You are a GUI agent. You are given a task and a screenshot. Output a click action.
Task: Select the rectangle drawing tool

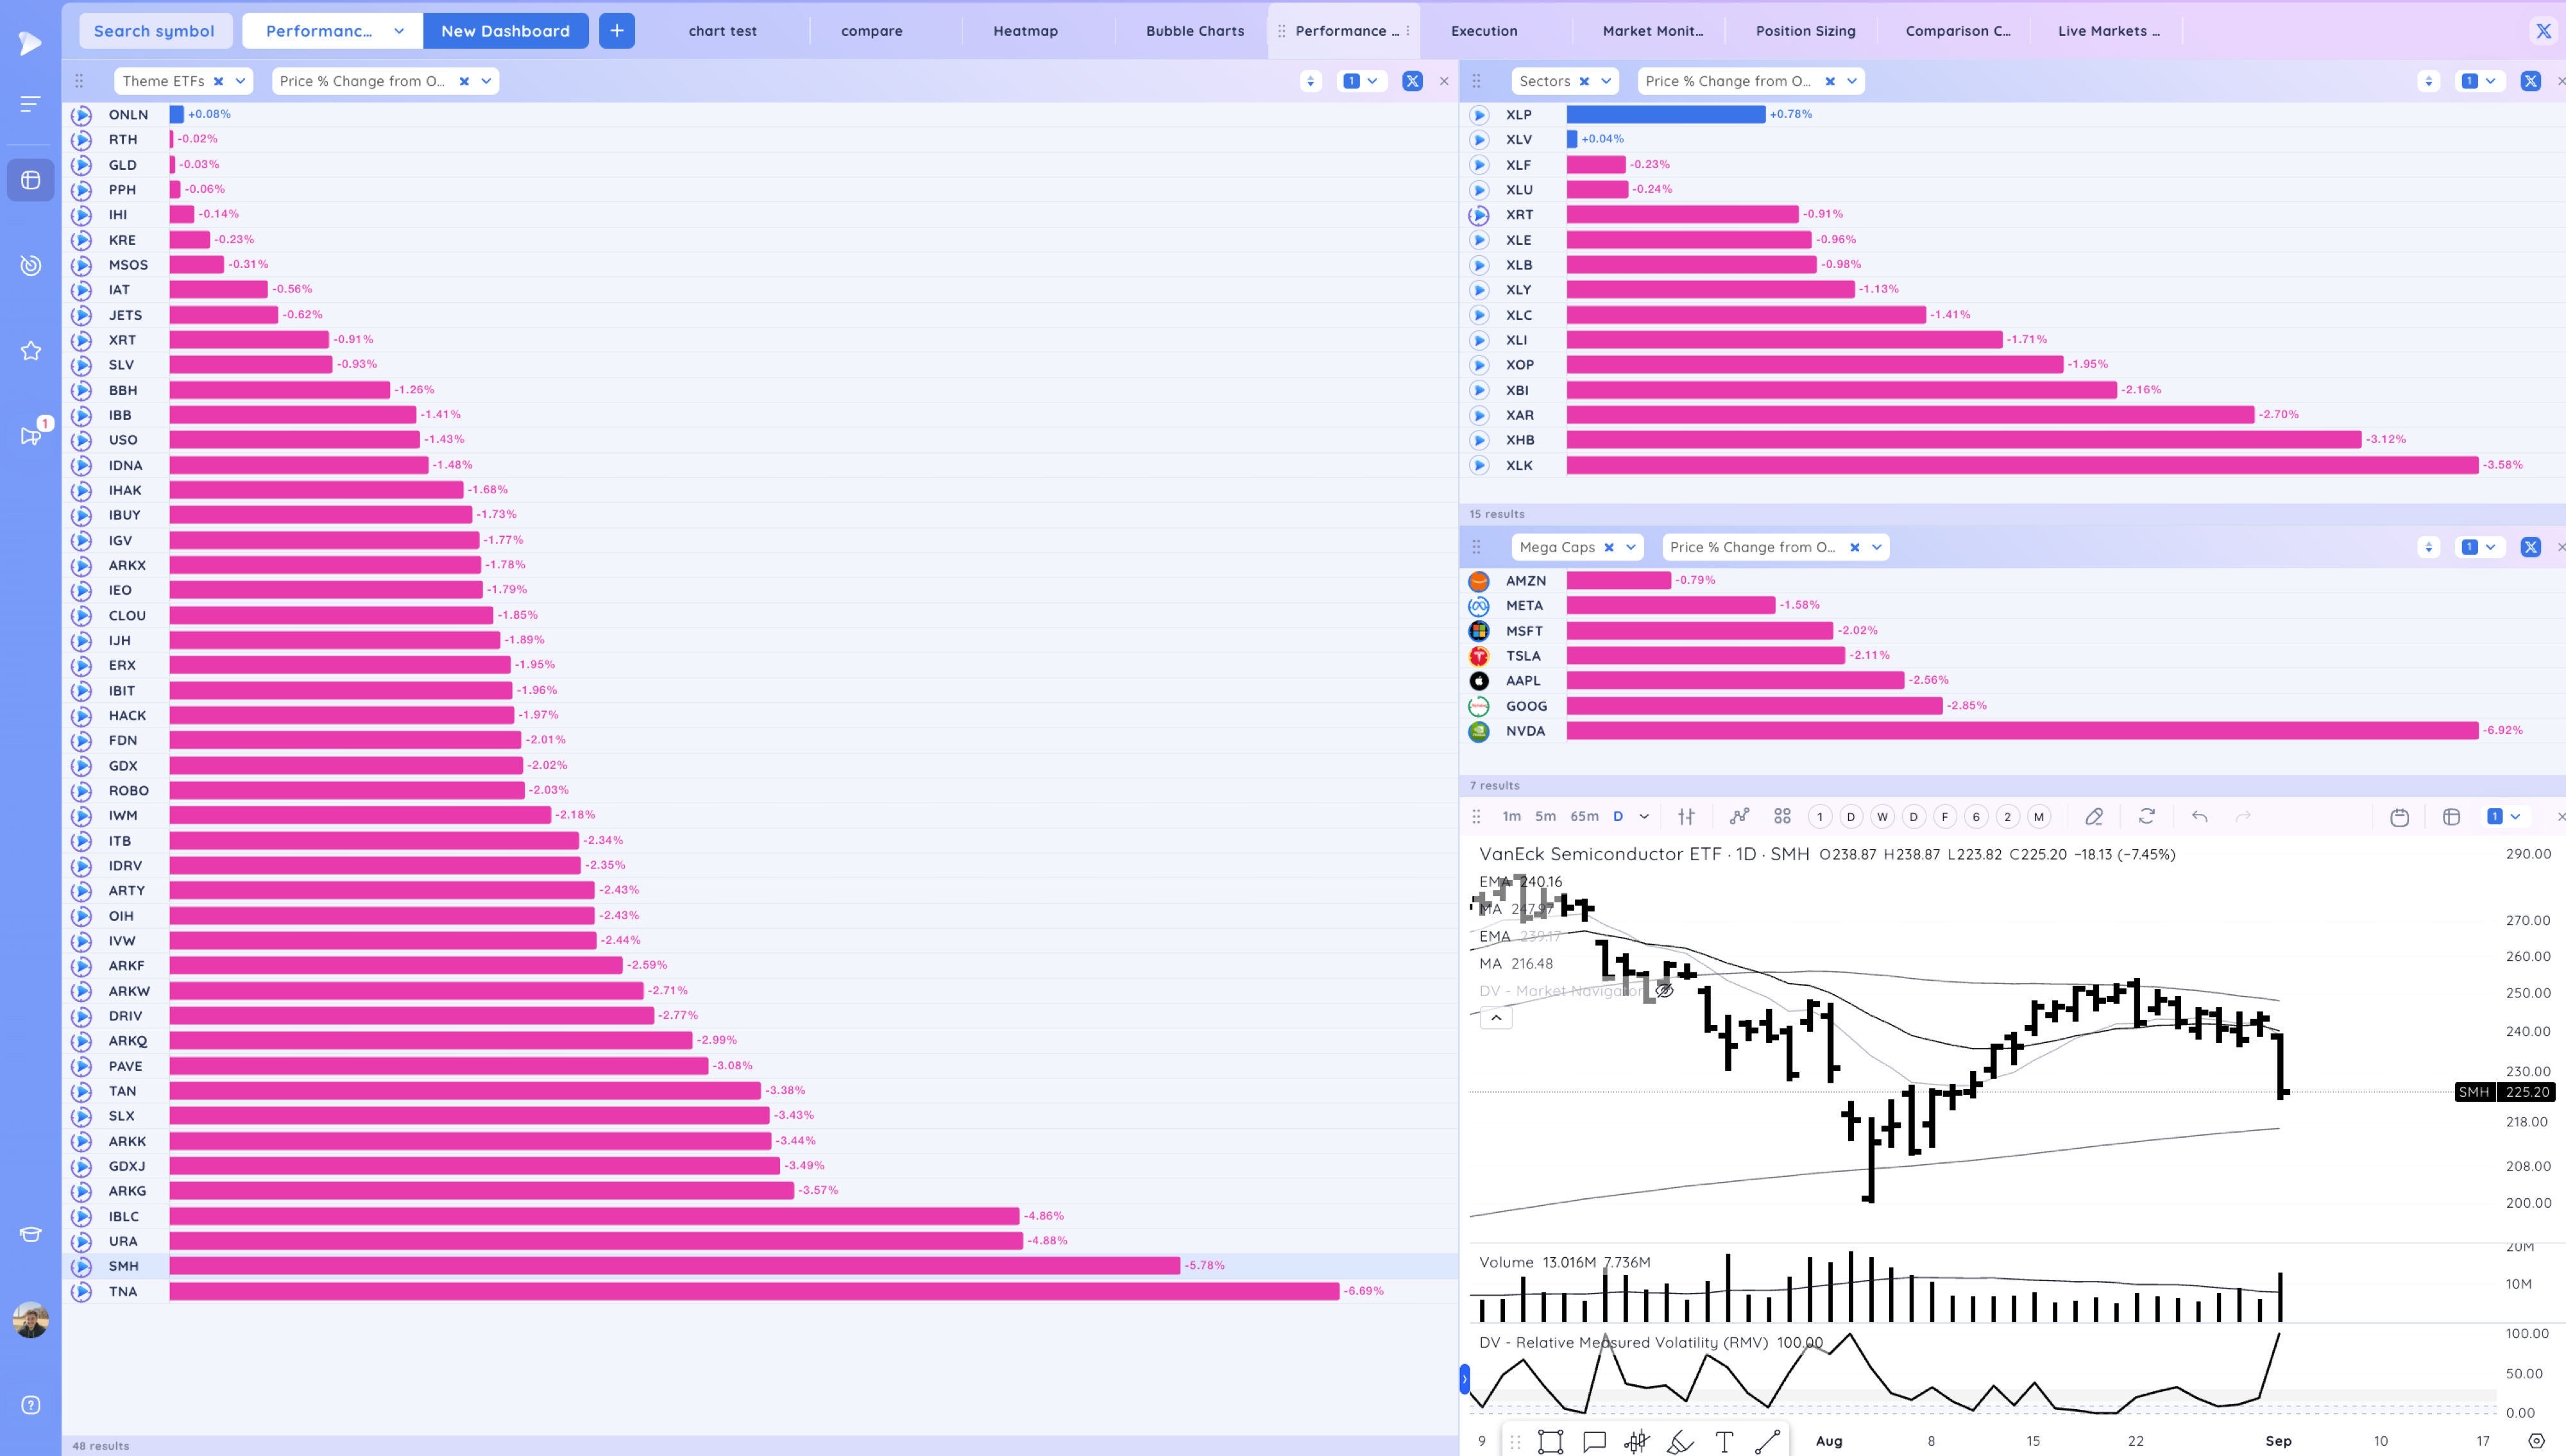(x=1550, y=1441)
